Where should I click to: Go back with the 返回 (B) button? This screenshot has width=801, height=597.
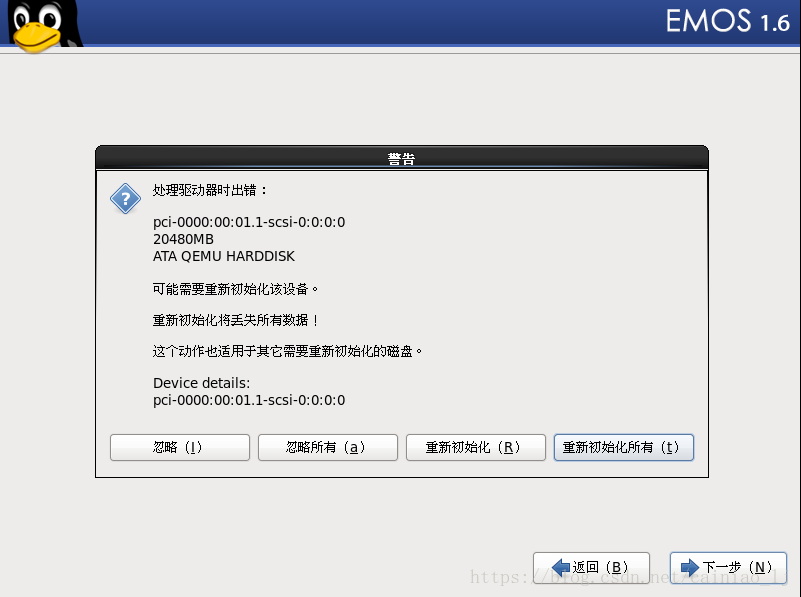pos(591,567)
